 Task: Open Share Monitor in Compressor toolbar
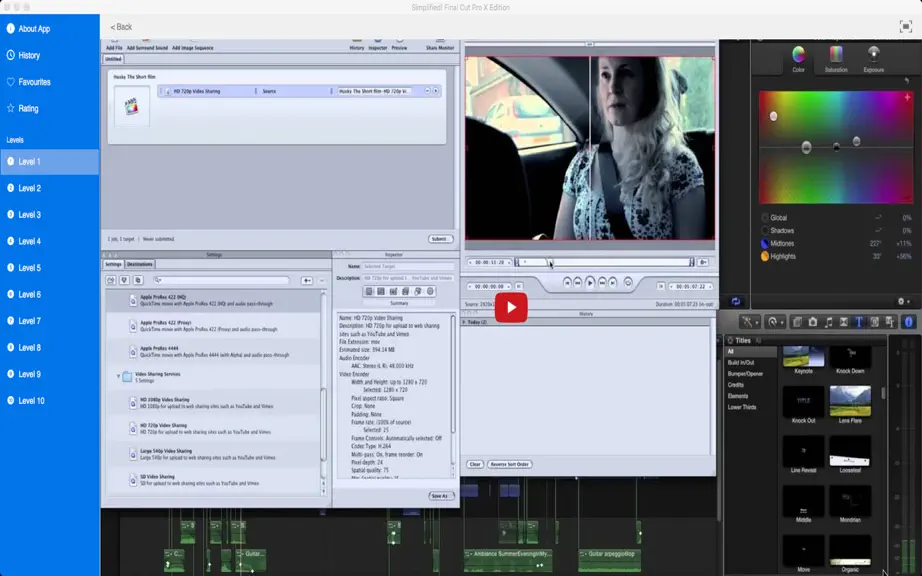[440, 45]
